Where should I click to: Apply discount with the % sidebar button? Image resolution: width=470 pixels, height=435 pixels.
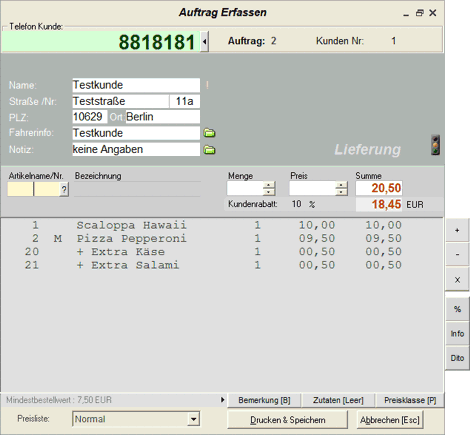[x=457, y=309]
